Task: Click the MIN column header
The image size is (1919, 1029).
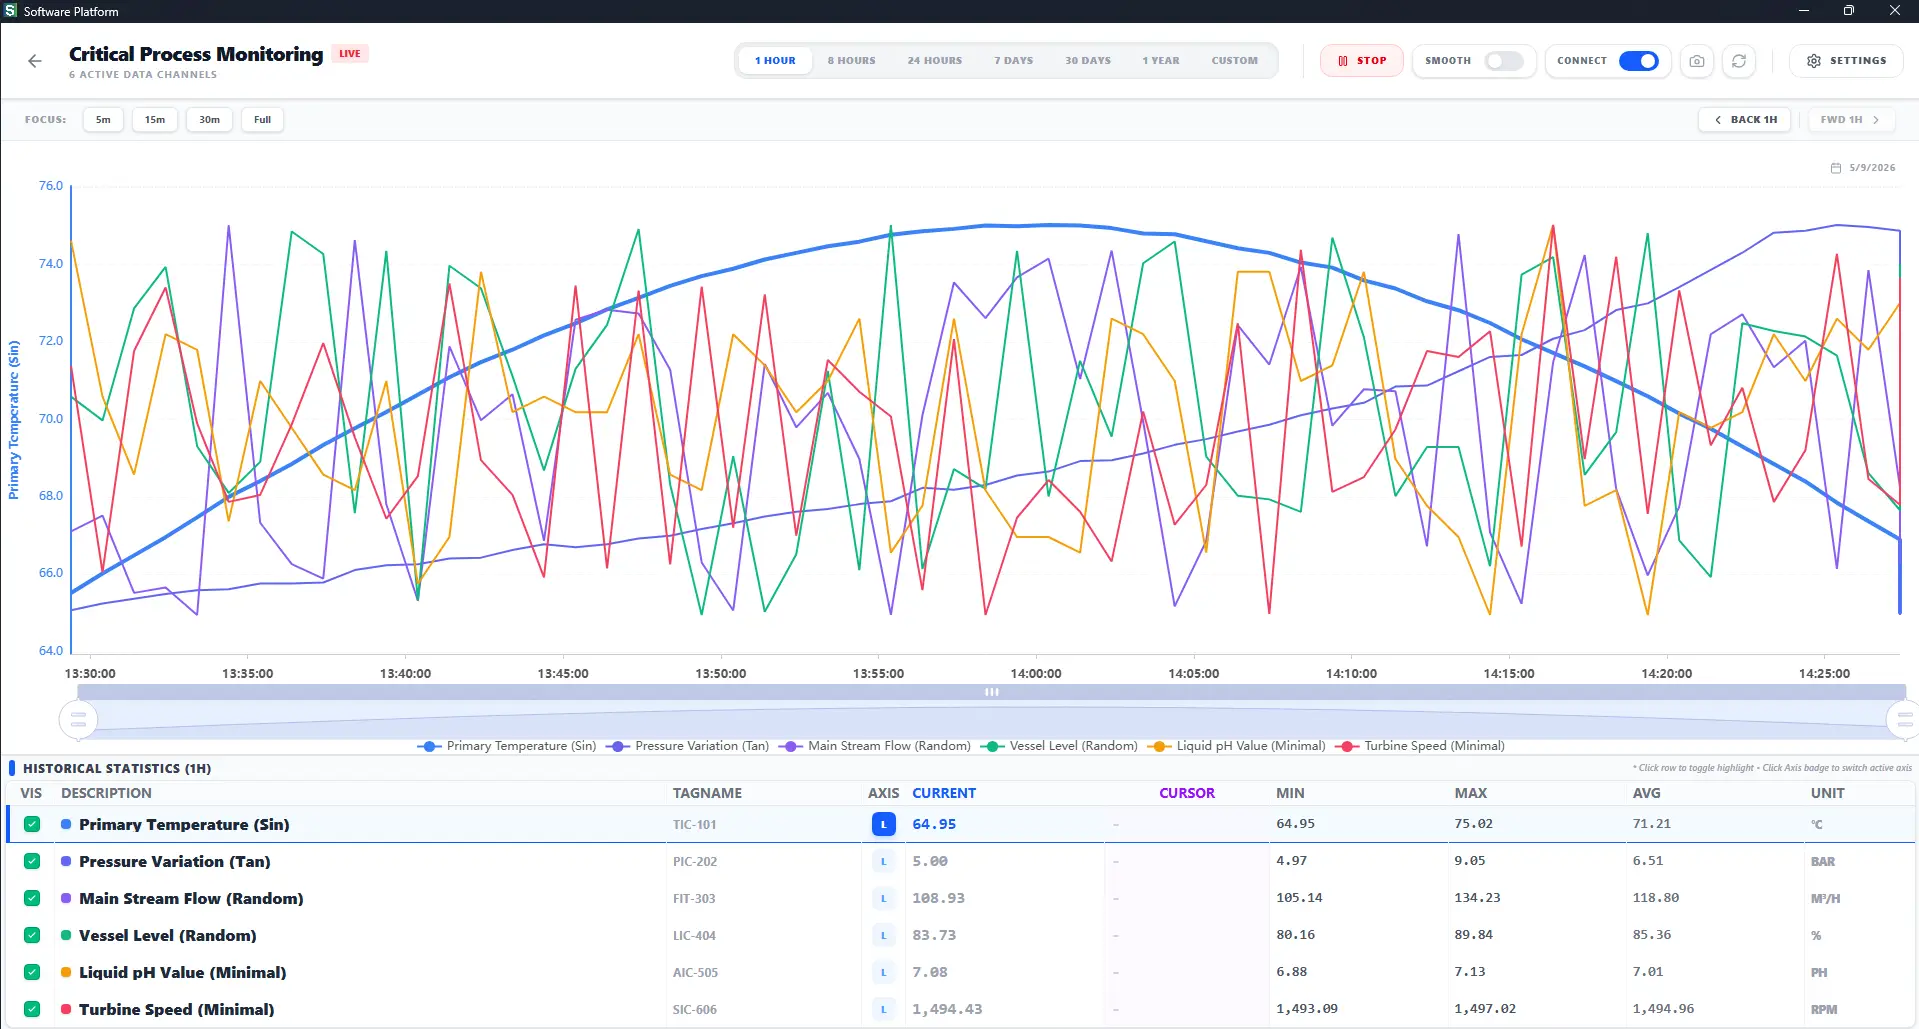Action: coord(1290,793)
